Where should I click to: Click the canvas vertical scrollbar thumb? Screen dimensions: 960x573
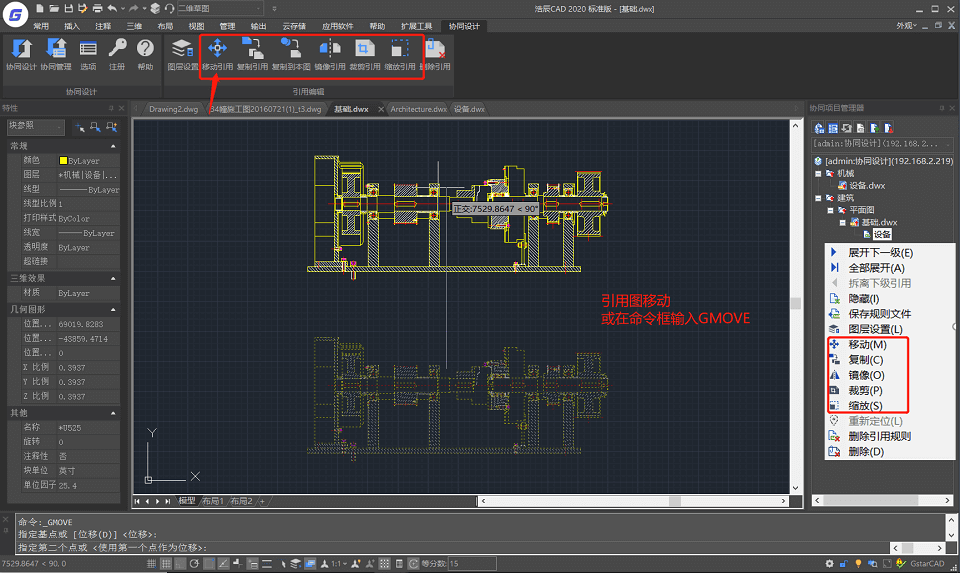tap(795, 304)
